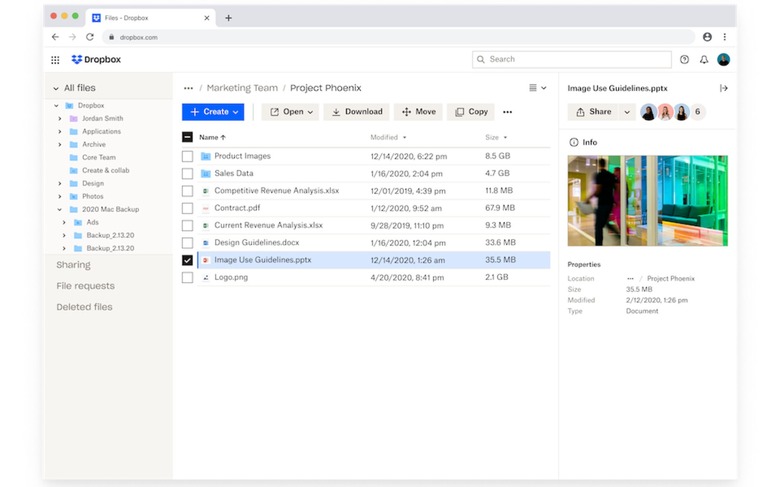This screenshot has width=780, height=487.
Task: Open more actions ellipsis after Copy
Action: [x=507, y=112]
